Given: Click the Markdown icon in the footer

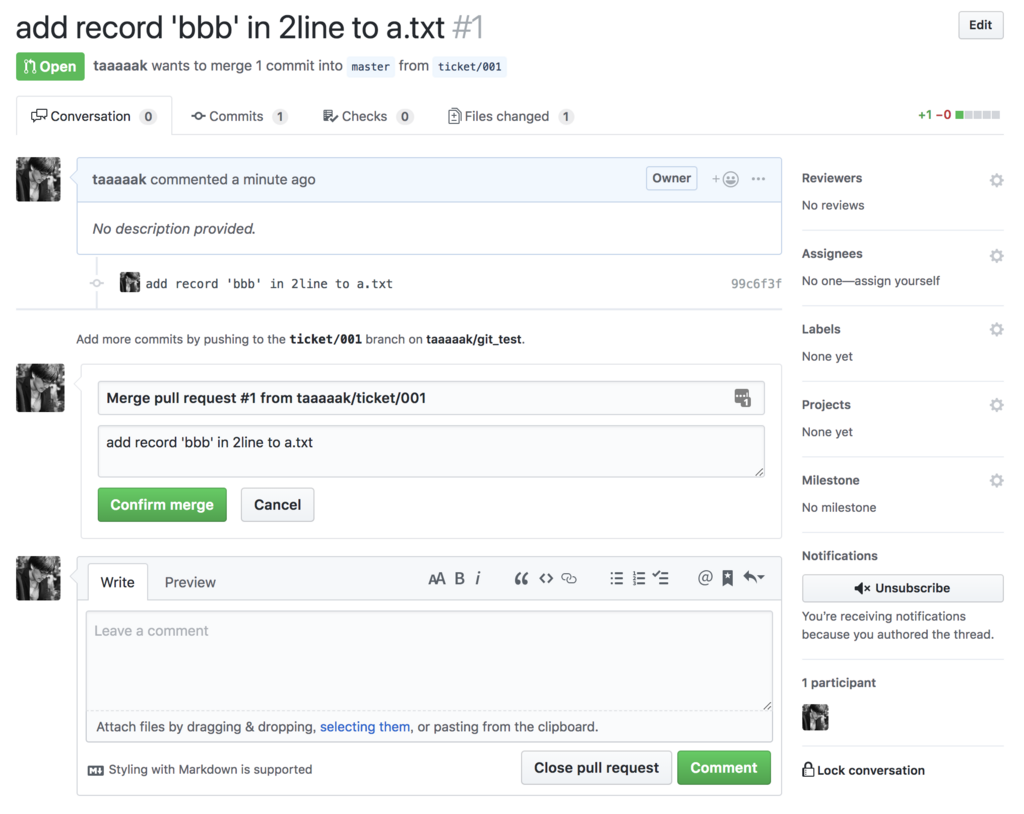Looking at the screenshot, I should pos(95,771).
